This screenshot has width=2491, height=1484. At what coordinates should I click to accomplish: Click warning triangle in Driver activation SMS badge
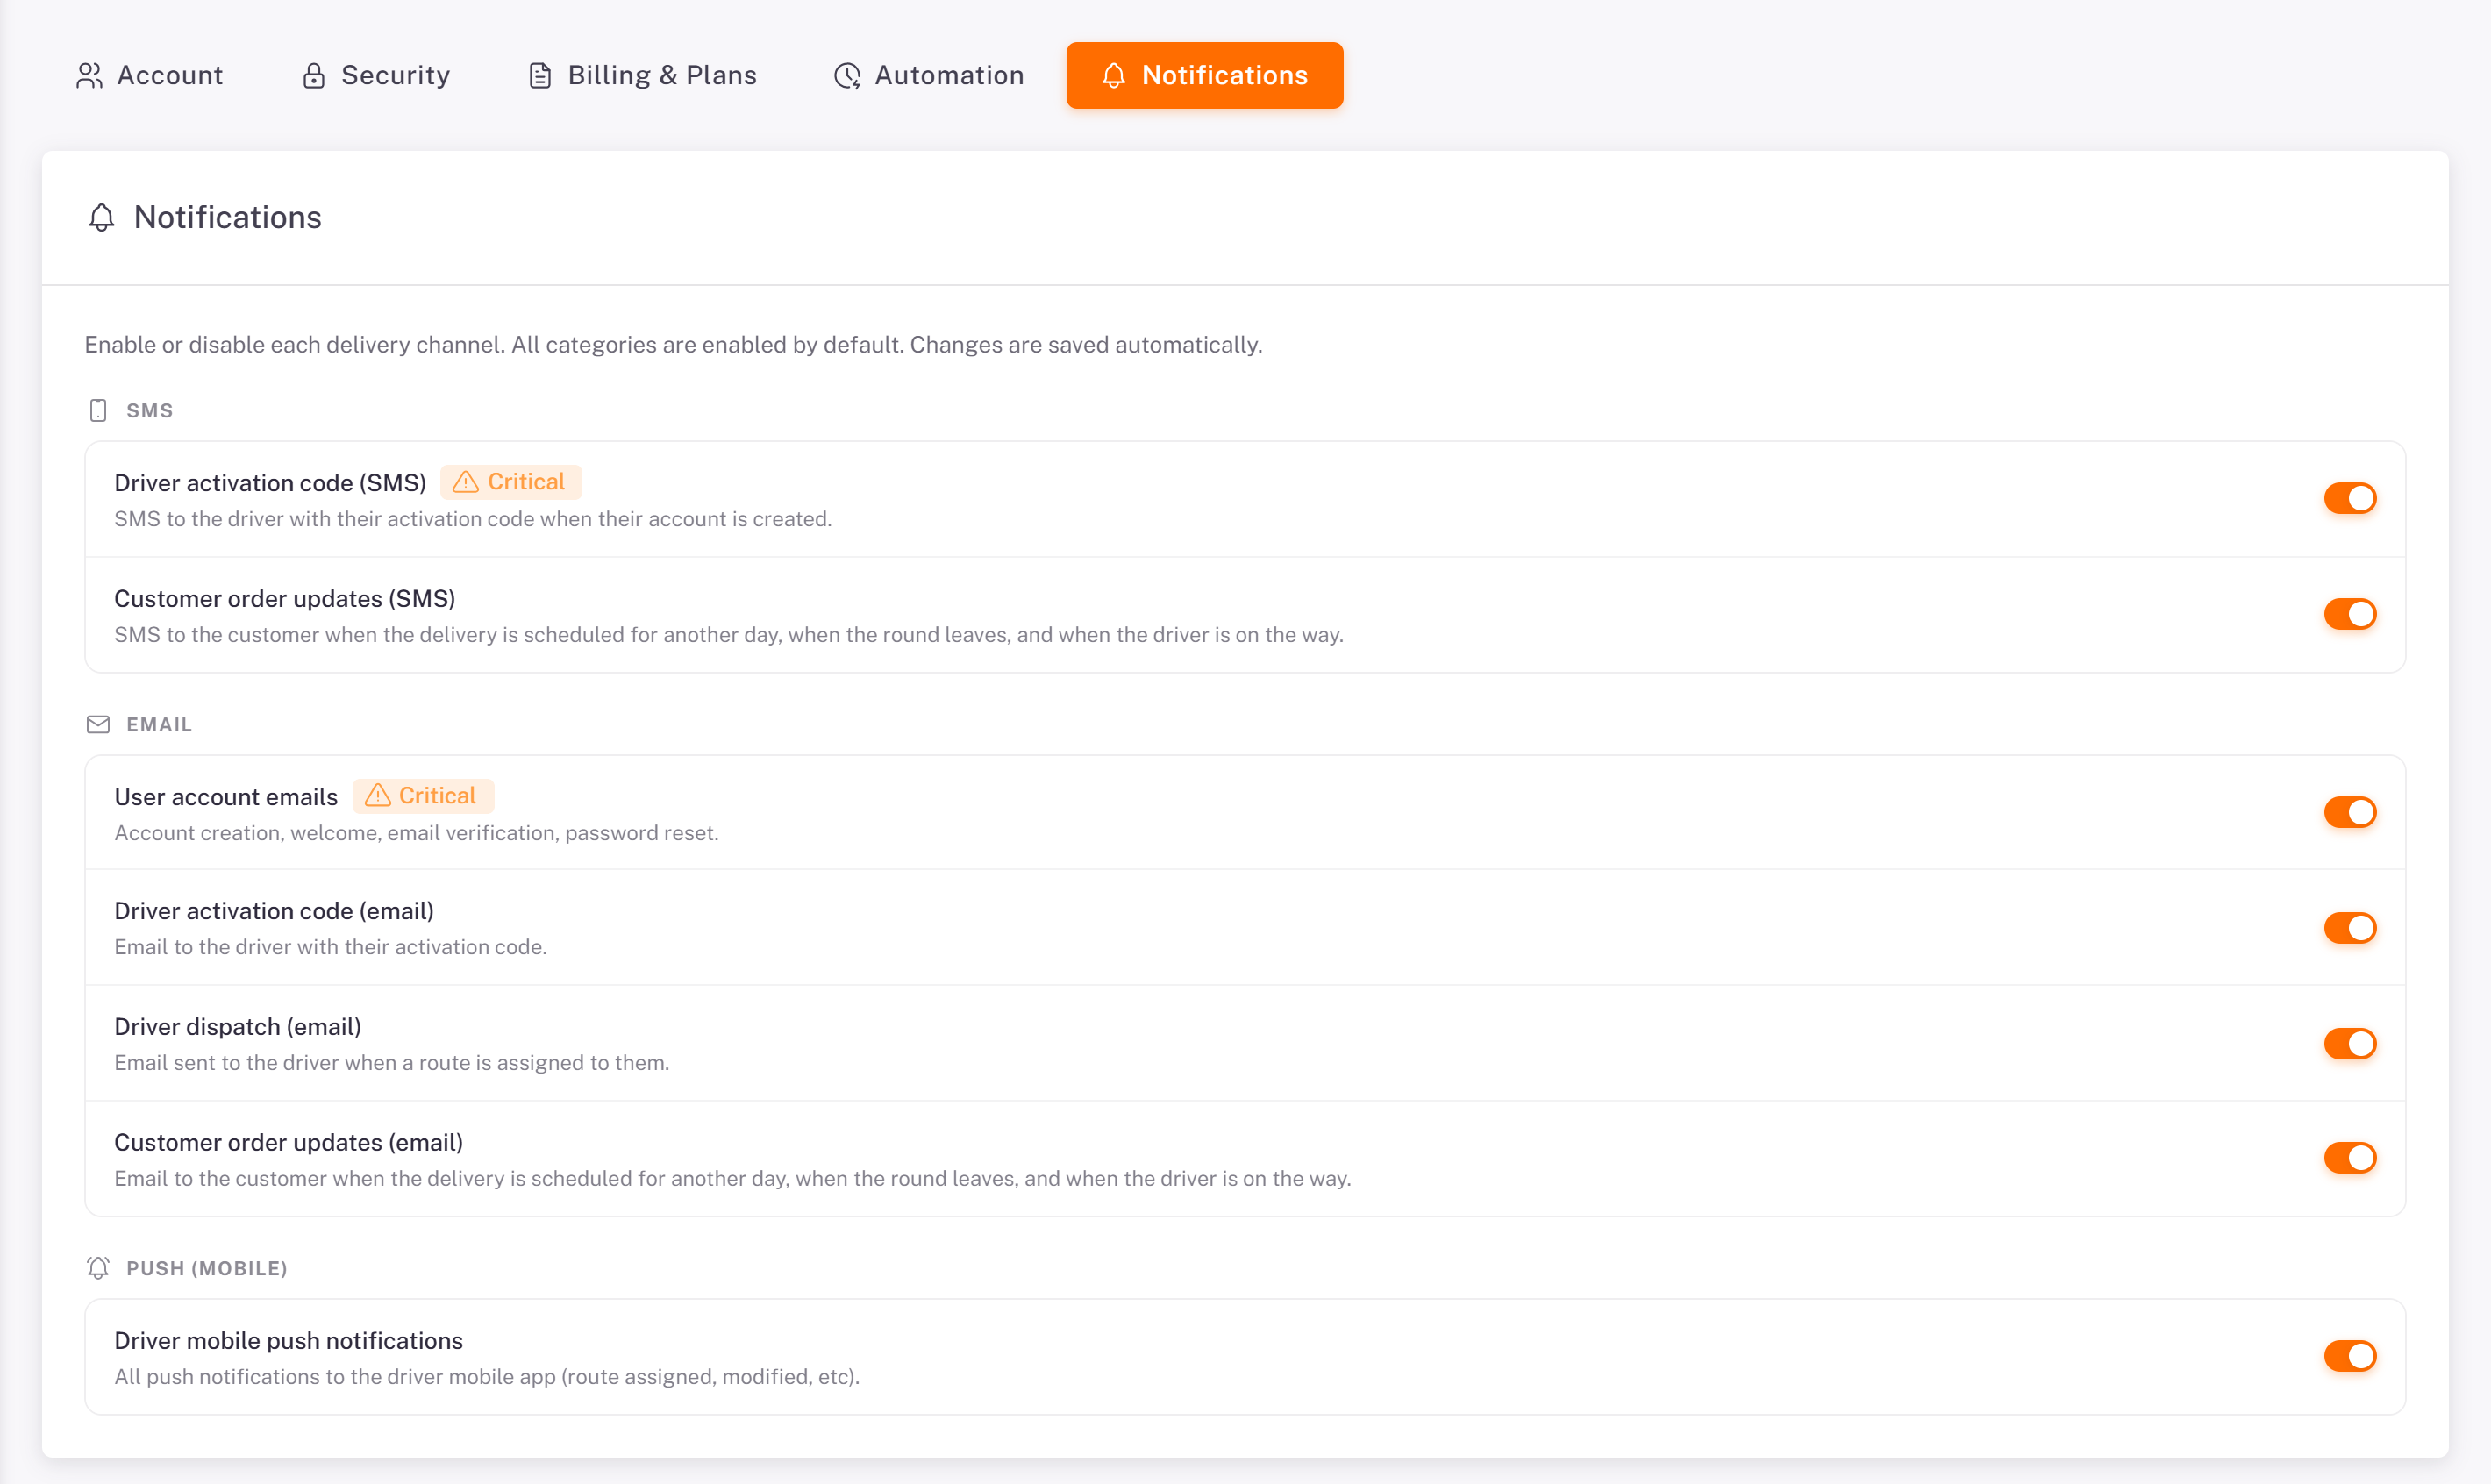click(x=465, y=482)
